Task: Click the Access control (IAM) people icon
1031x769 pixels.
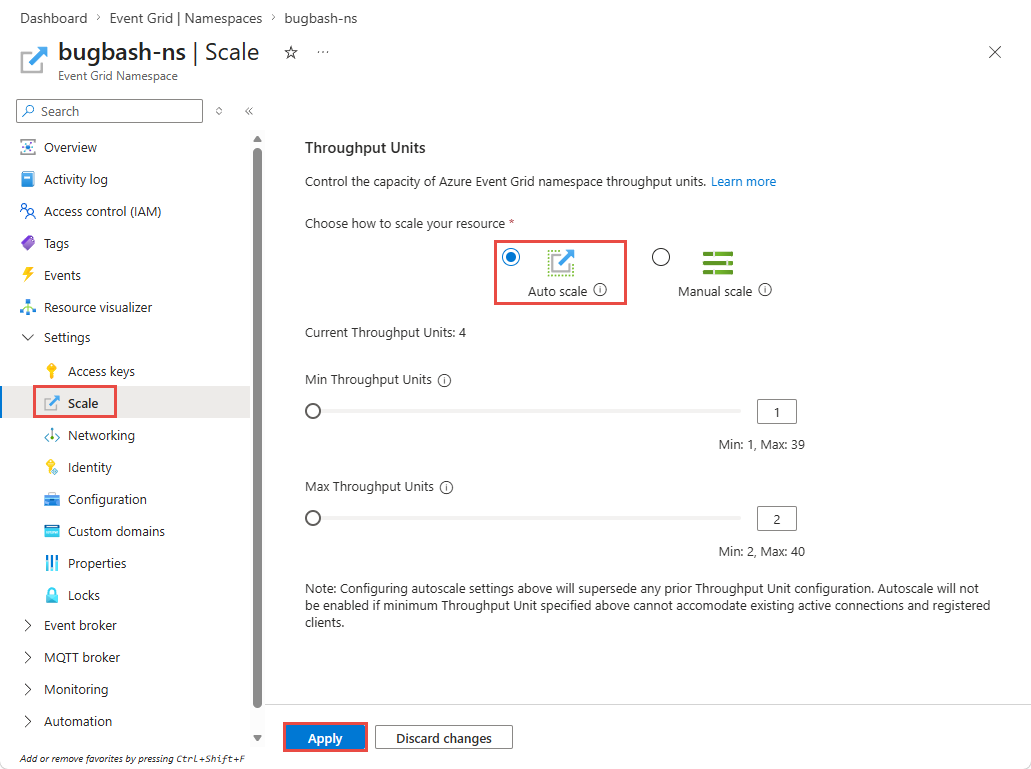Action: point(28,211)
